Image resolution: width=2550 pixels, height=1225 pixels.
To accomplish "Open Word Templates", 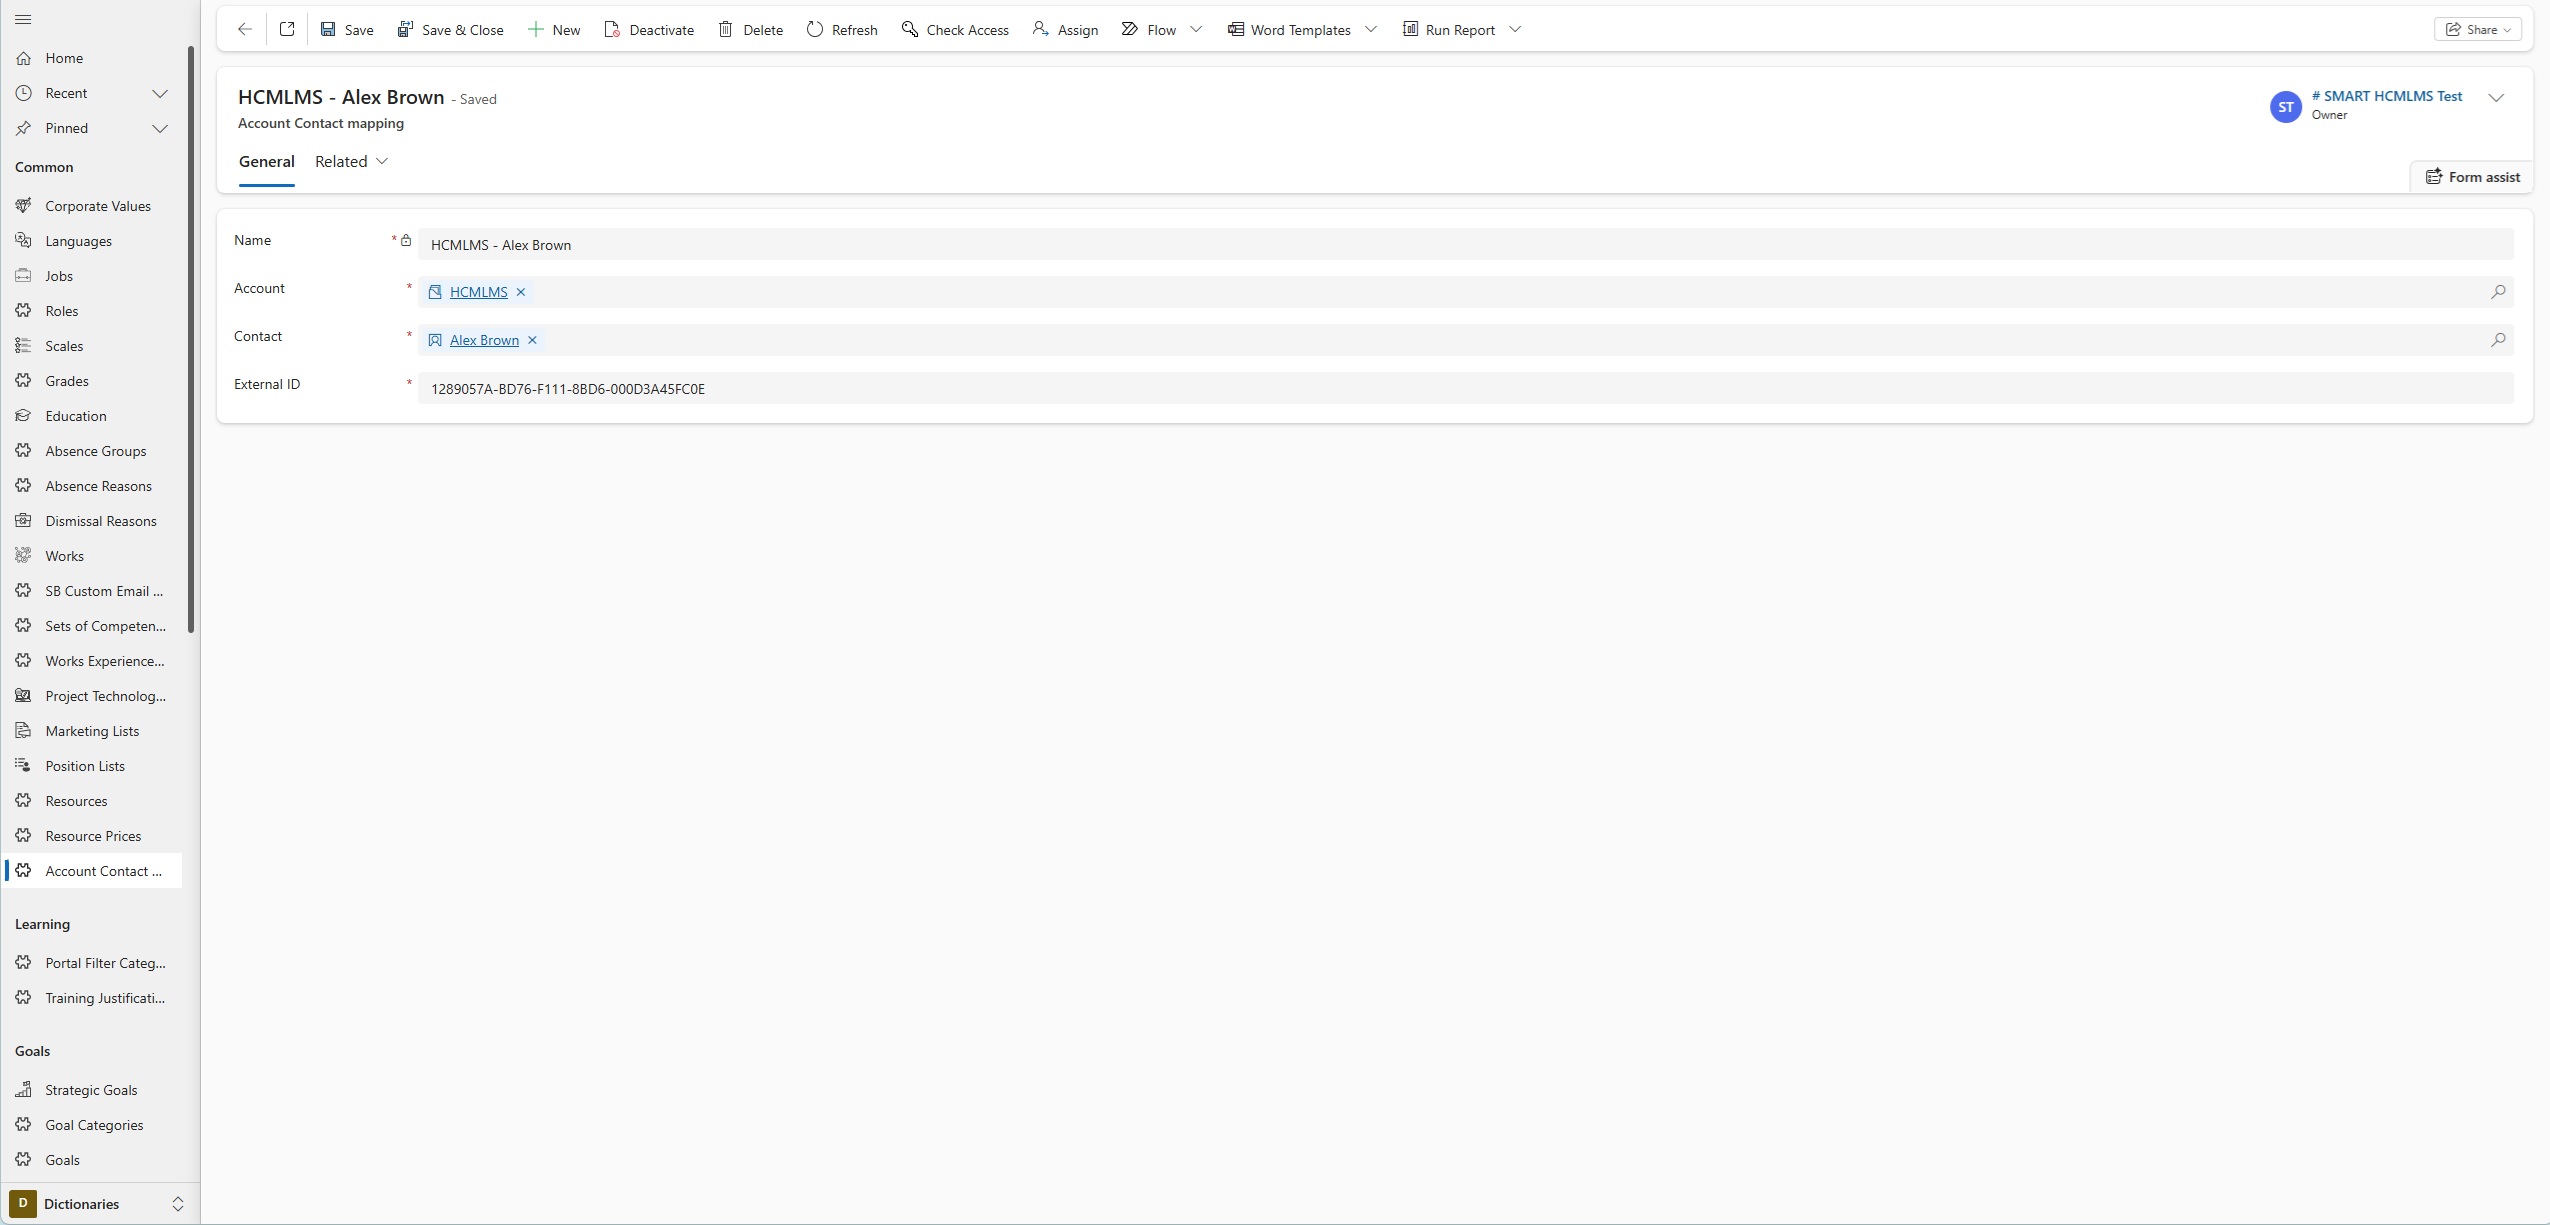I will pos(1289,30).
